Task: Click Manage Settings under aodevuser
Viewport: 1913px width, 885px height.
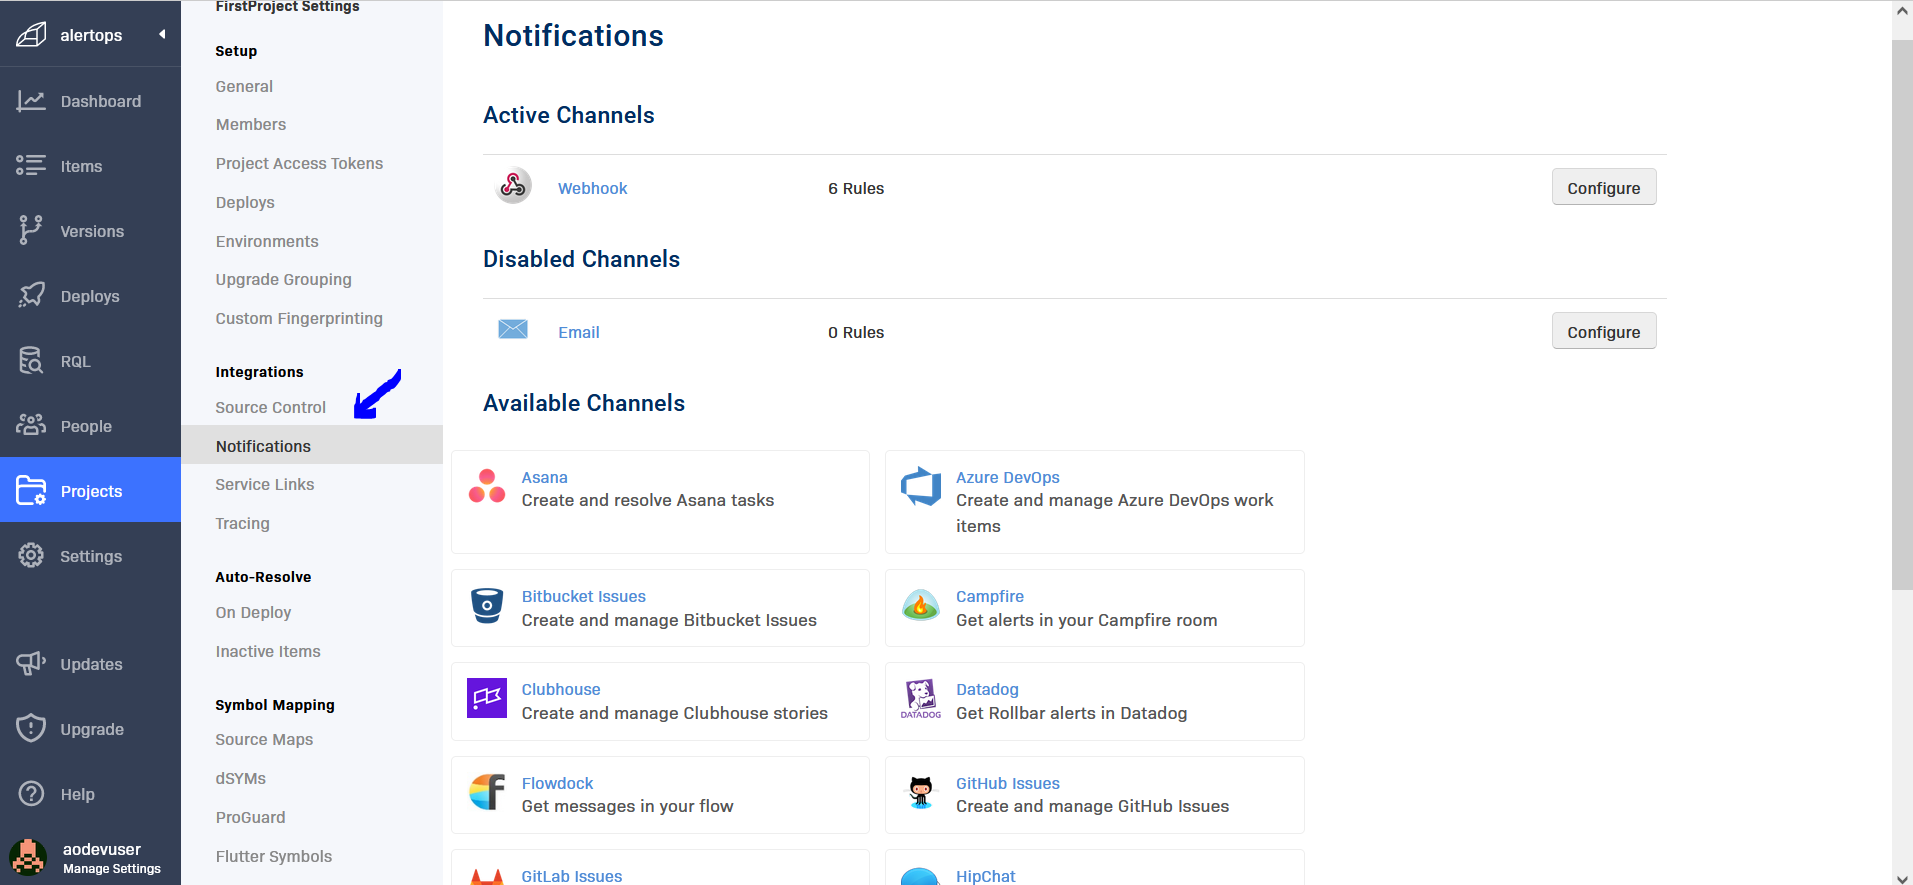Action: [111, 869]
